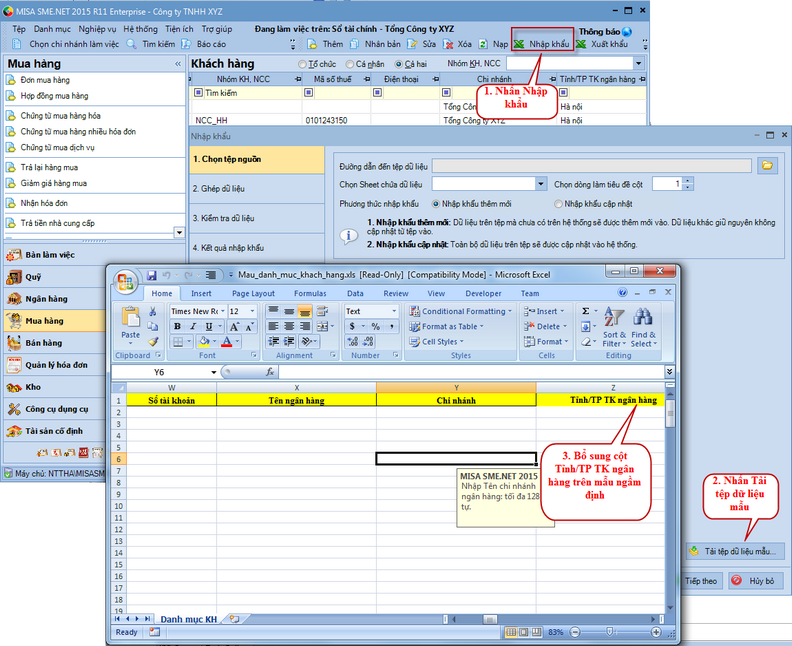Click the Excel Font Color A swatch
Viewport: 792px width, 646px height.
tap(227, 342)
